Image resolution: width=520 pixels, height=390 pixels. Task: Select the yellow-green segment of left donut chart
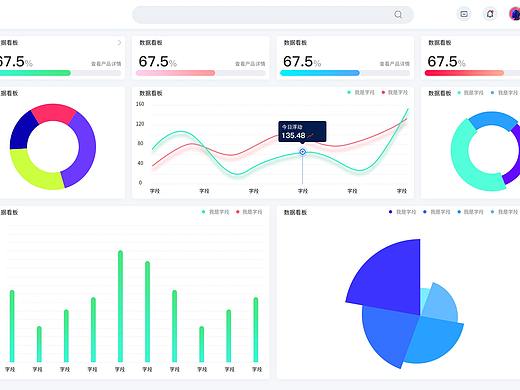[33, 171]
